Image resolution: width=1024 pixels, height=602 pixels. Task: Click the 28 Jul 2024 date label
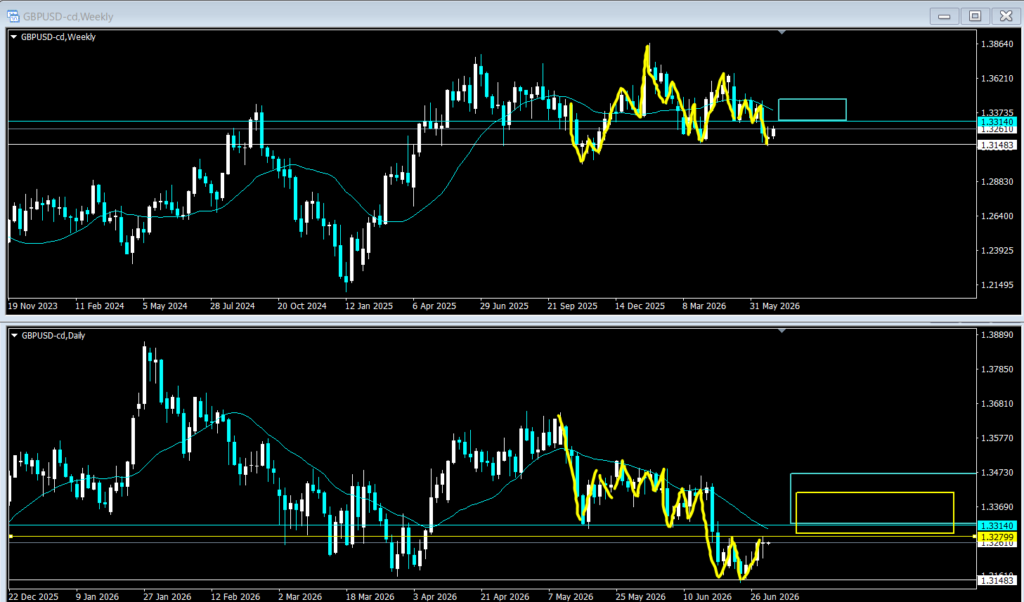click(x=232, y=306)
